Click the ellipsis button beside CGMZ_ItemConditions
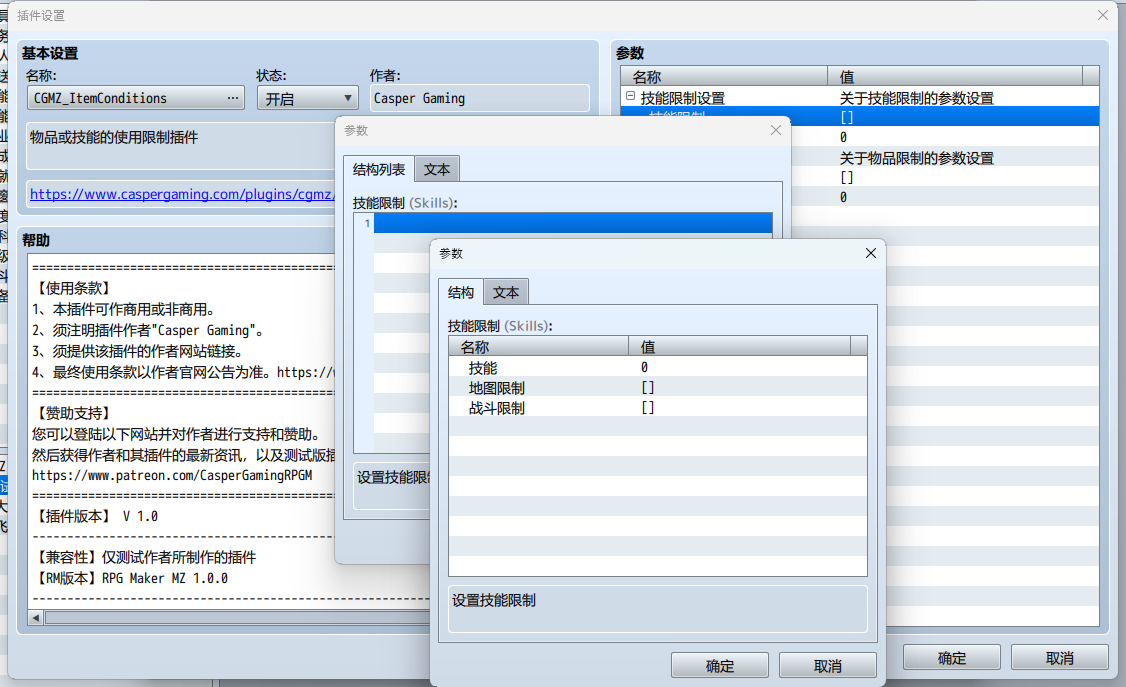Screen dimensions: 1126x687 233,98
